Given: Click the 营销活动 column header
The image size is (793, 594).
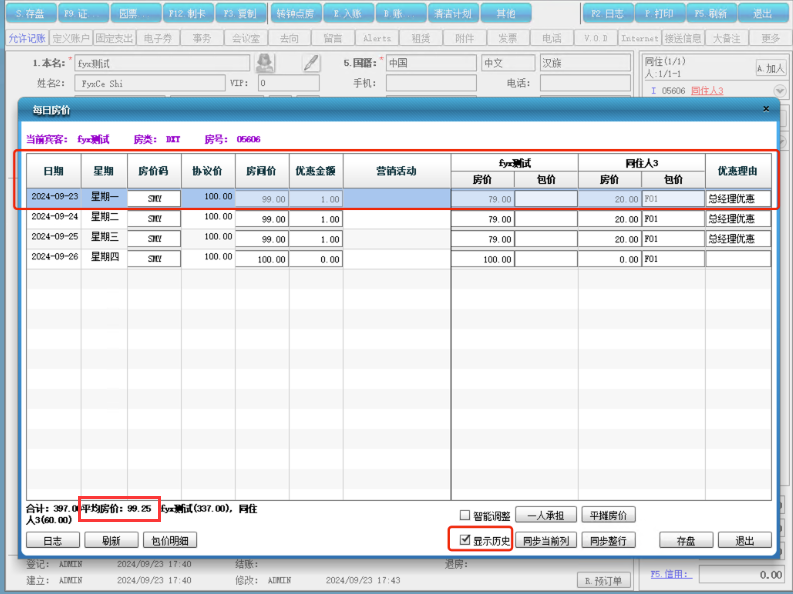Looking at the screenshot, I should coord(396,171).
